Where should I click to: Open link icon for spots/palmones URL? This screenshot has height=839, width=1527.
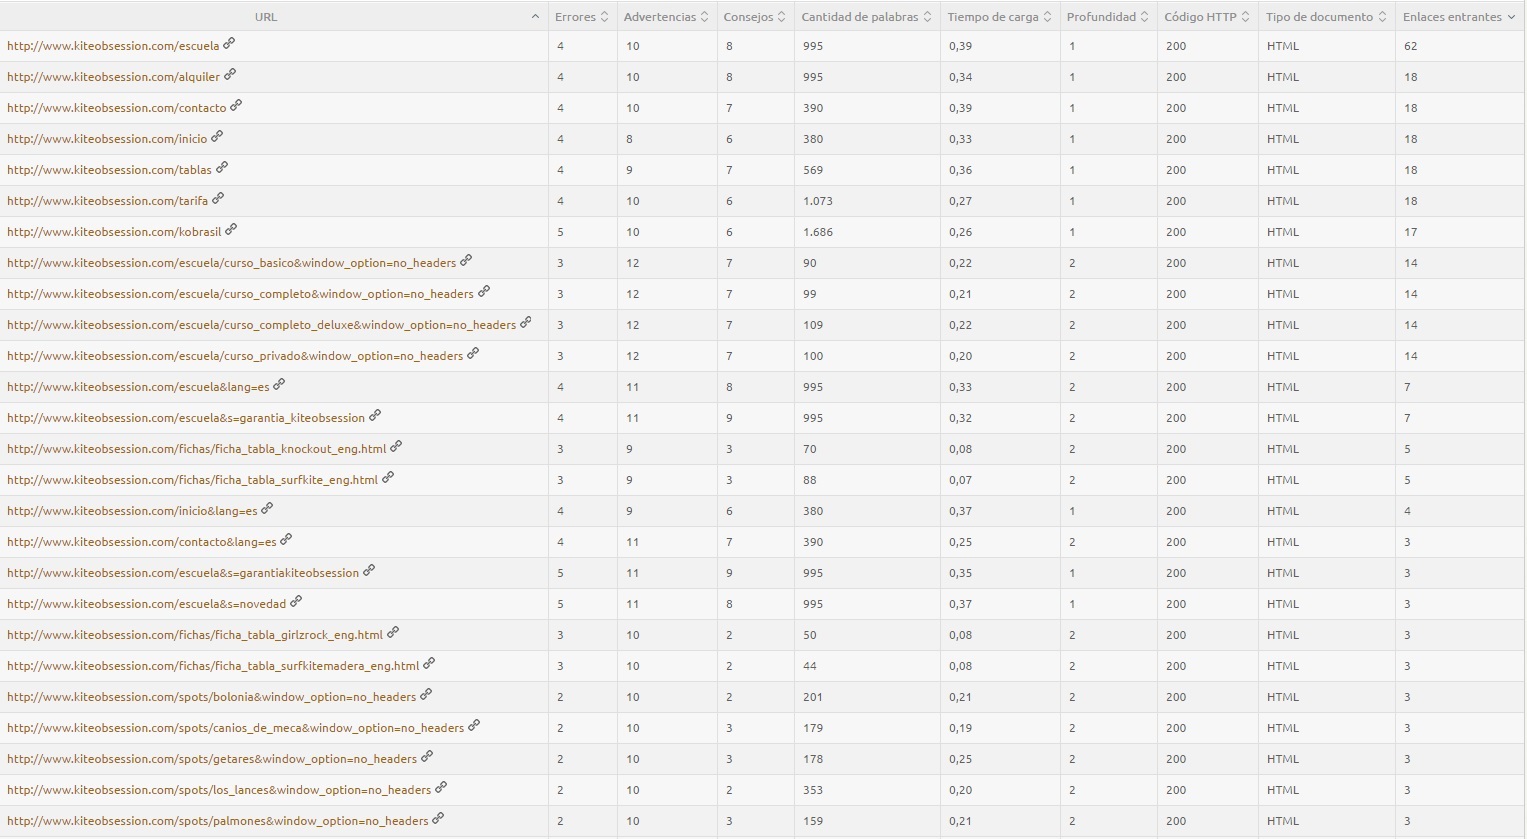coord(438,818)
